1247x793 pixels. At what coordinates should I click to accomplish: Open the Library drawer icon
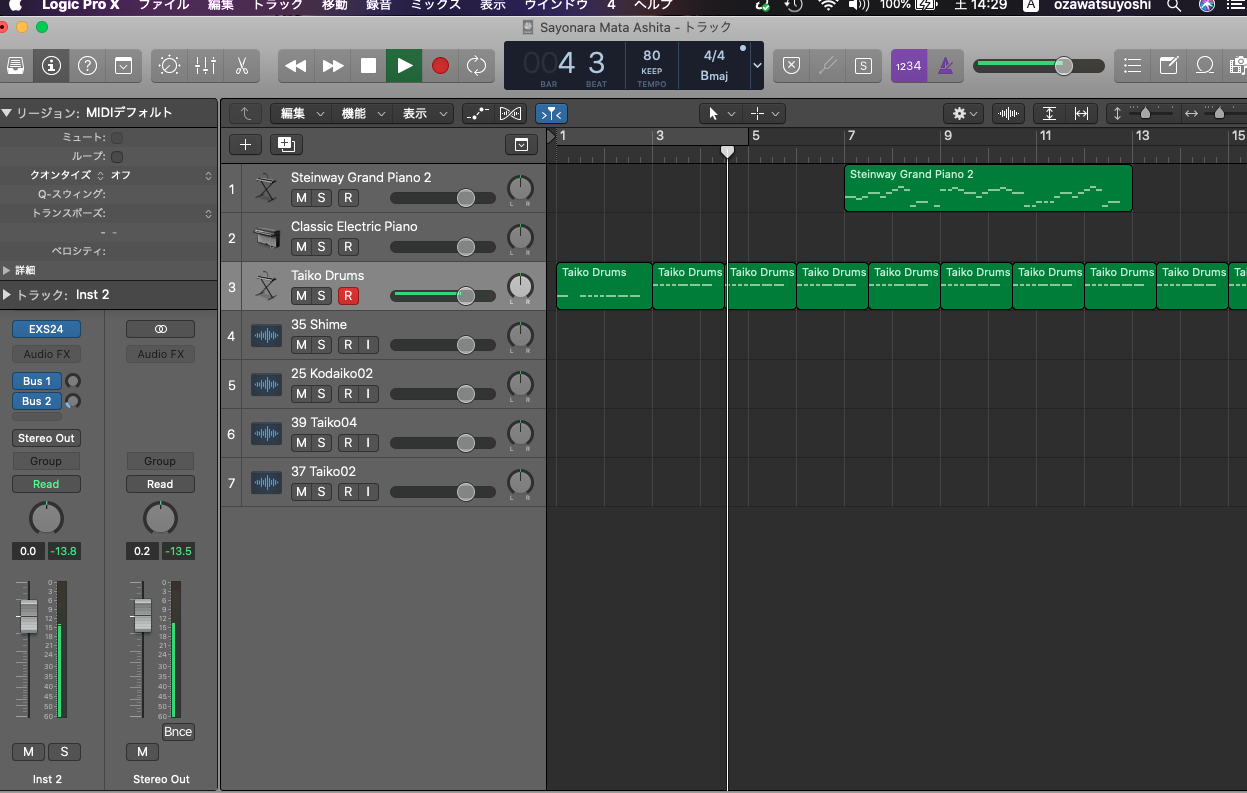(16, 66)
